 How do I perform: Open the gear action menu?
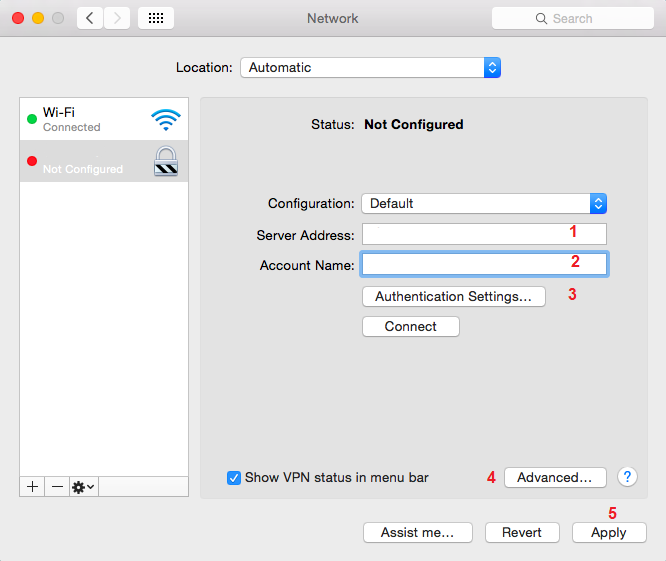pyautogui.click(x=83, y=486)
